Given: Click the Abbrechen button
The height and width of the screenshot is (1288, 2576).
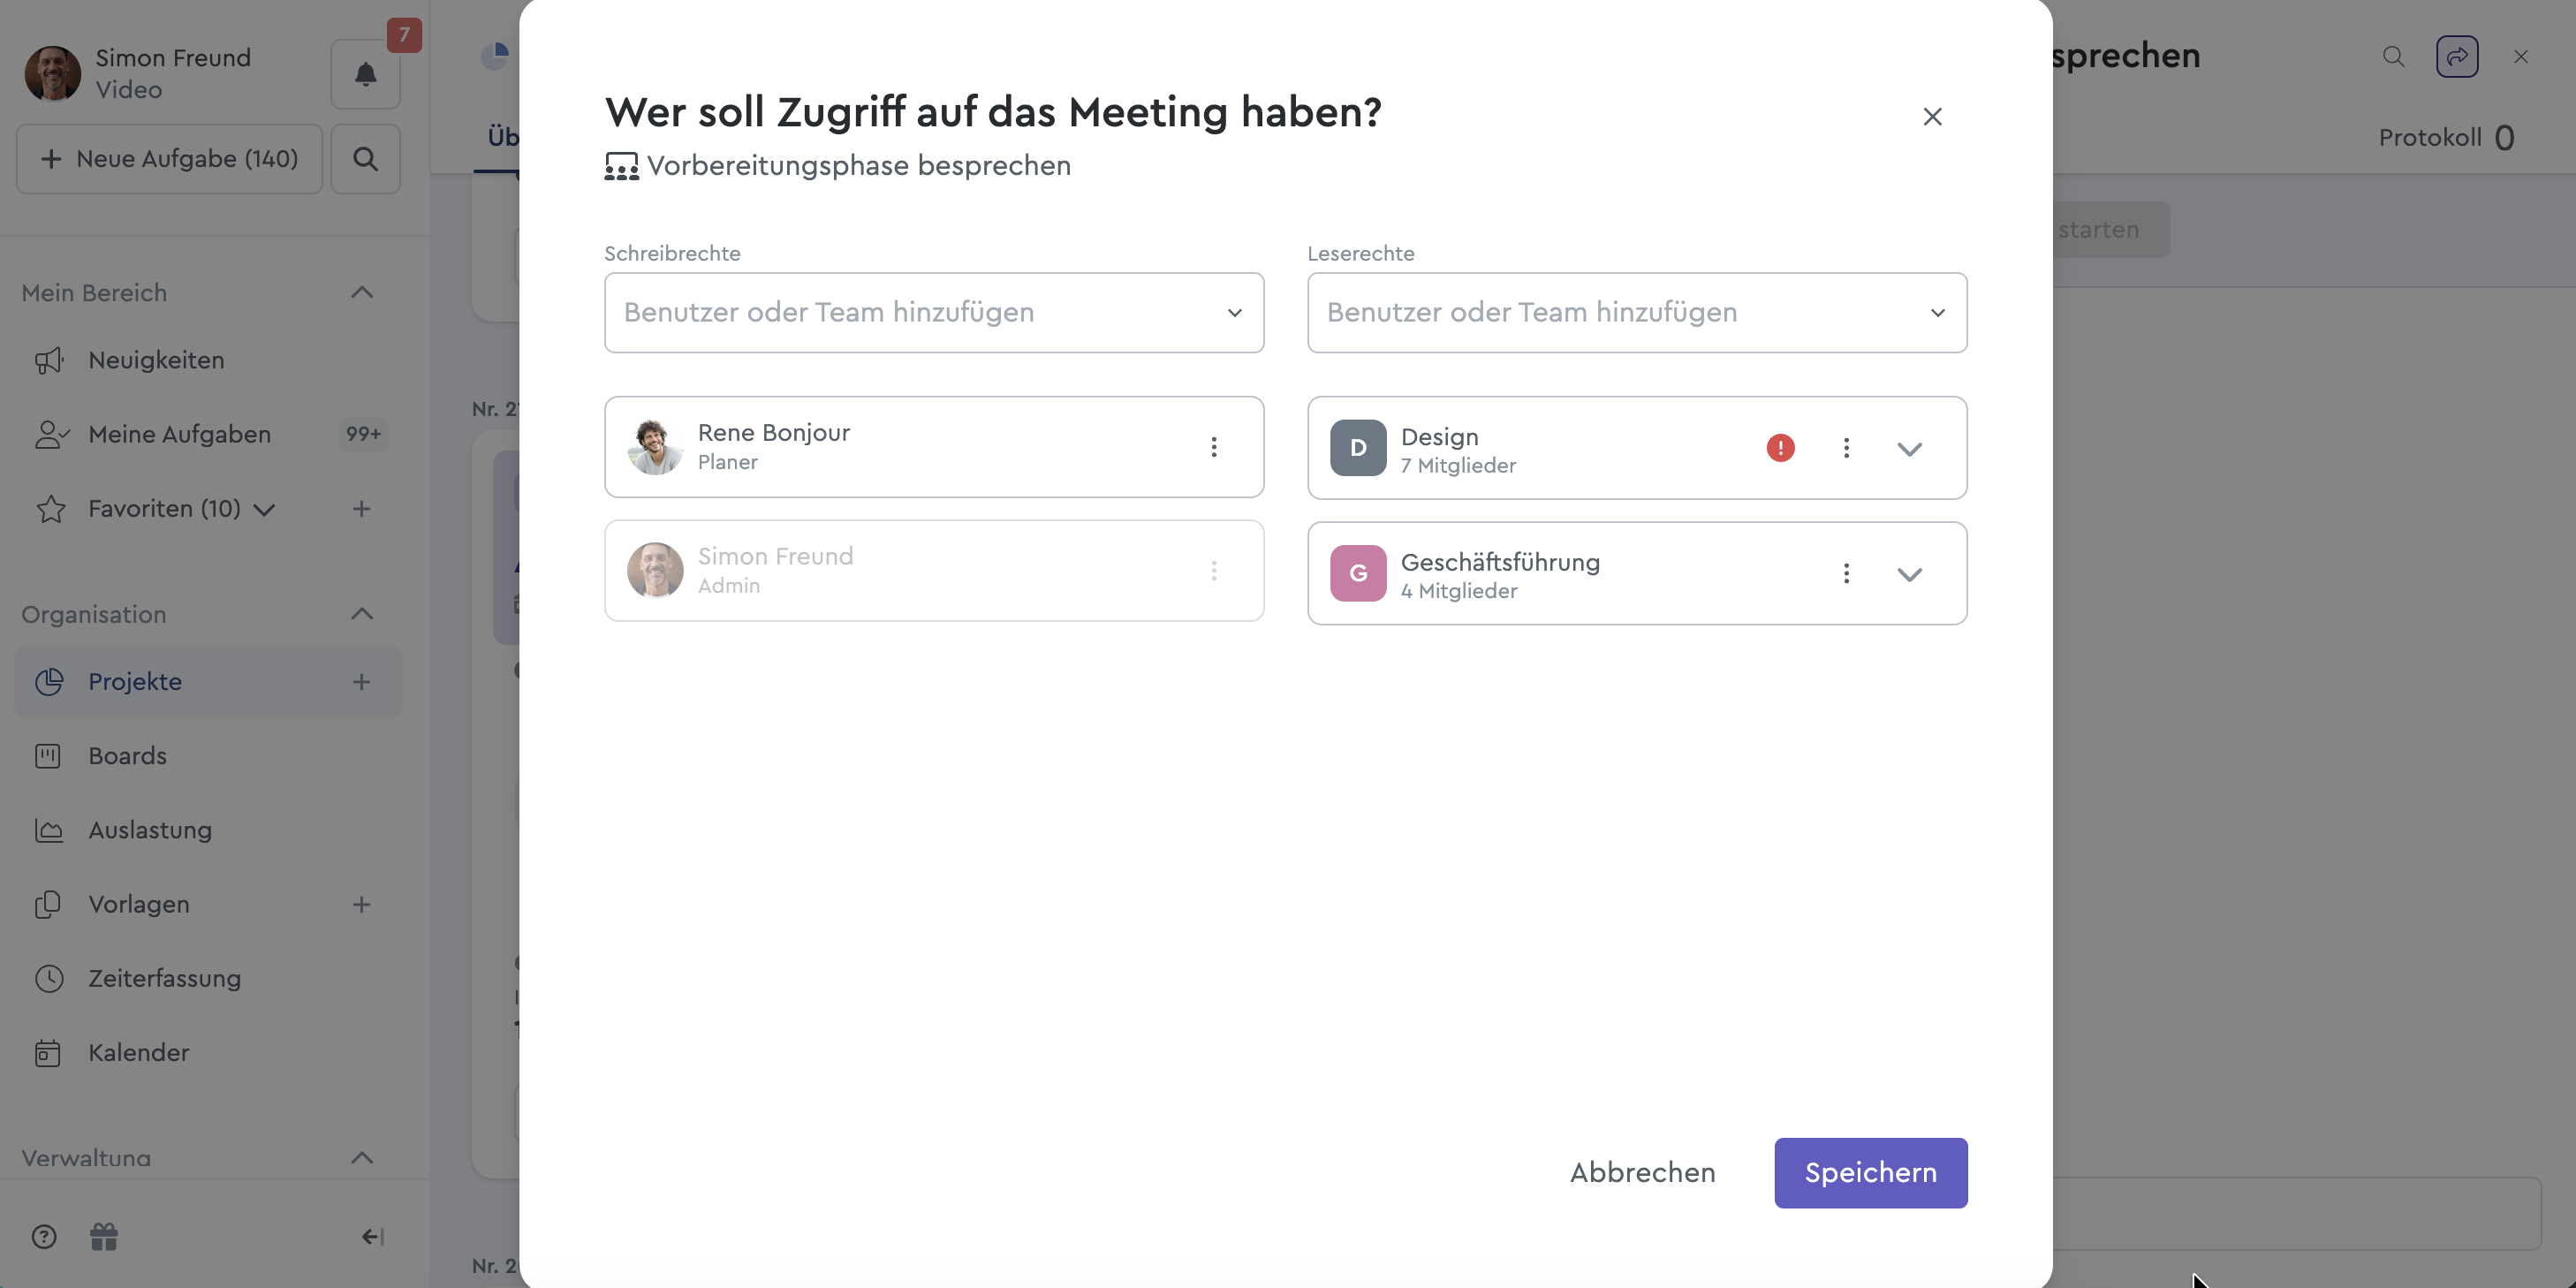Looking at the screenshot, I should coord(1642,1173).
